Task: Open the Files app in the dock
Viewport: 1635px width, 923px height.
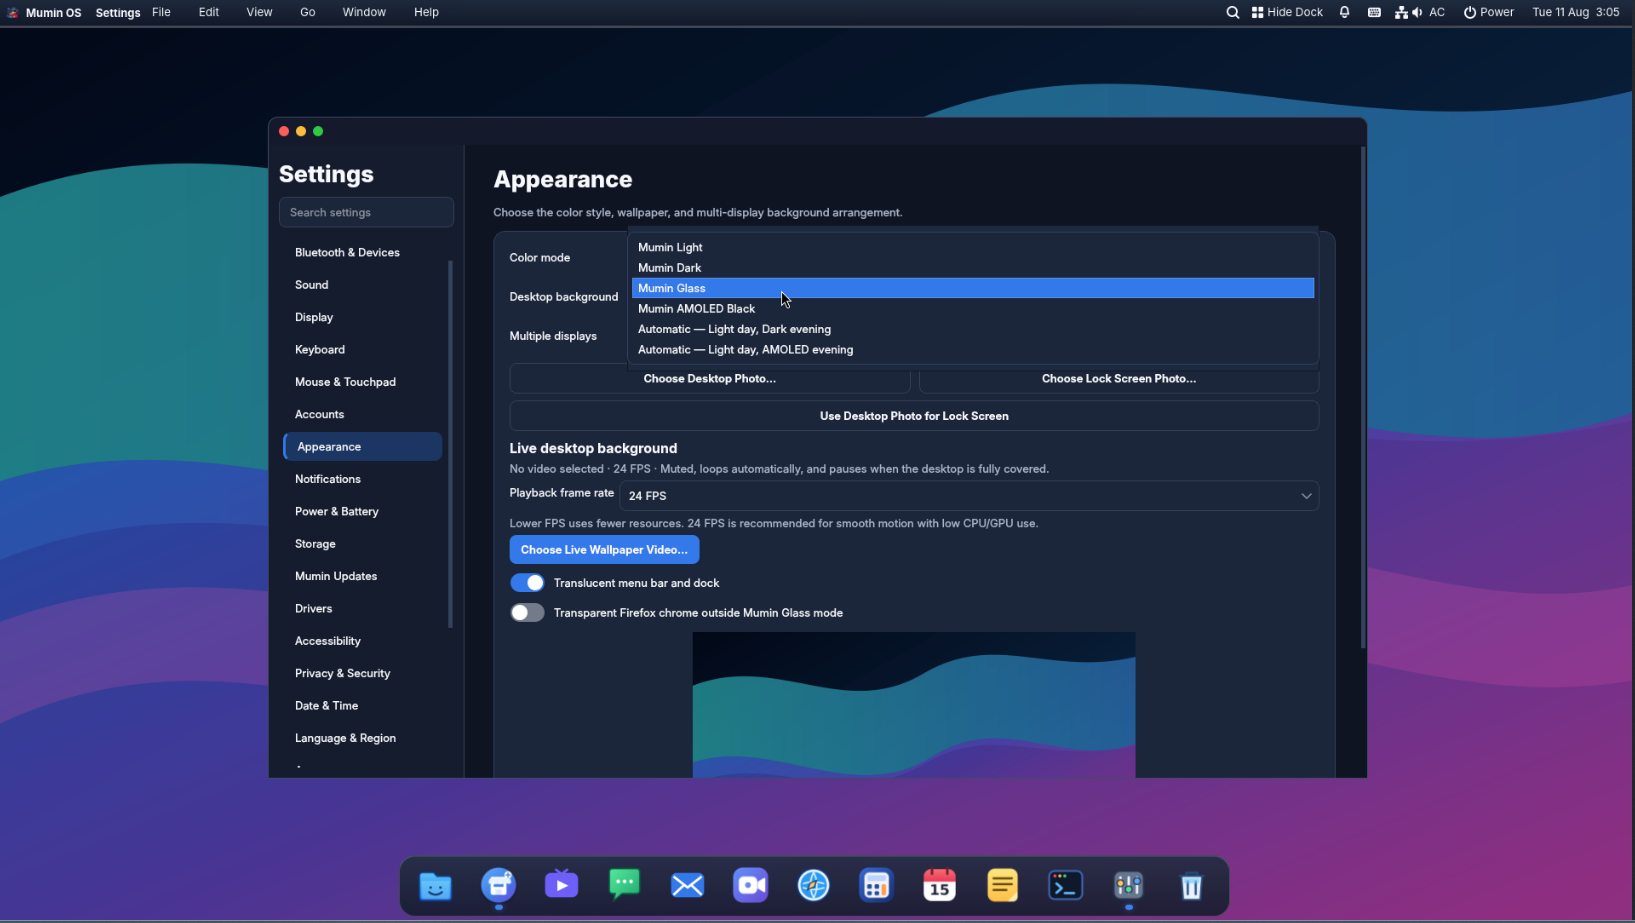Action: (x=435, y=886)
